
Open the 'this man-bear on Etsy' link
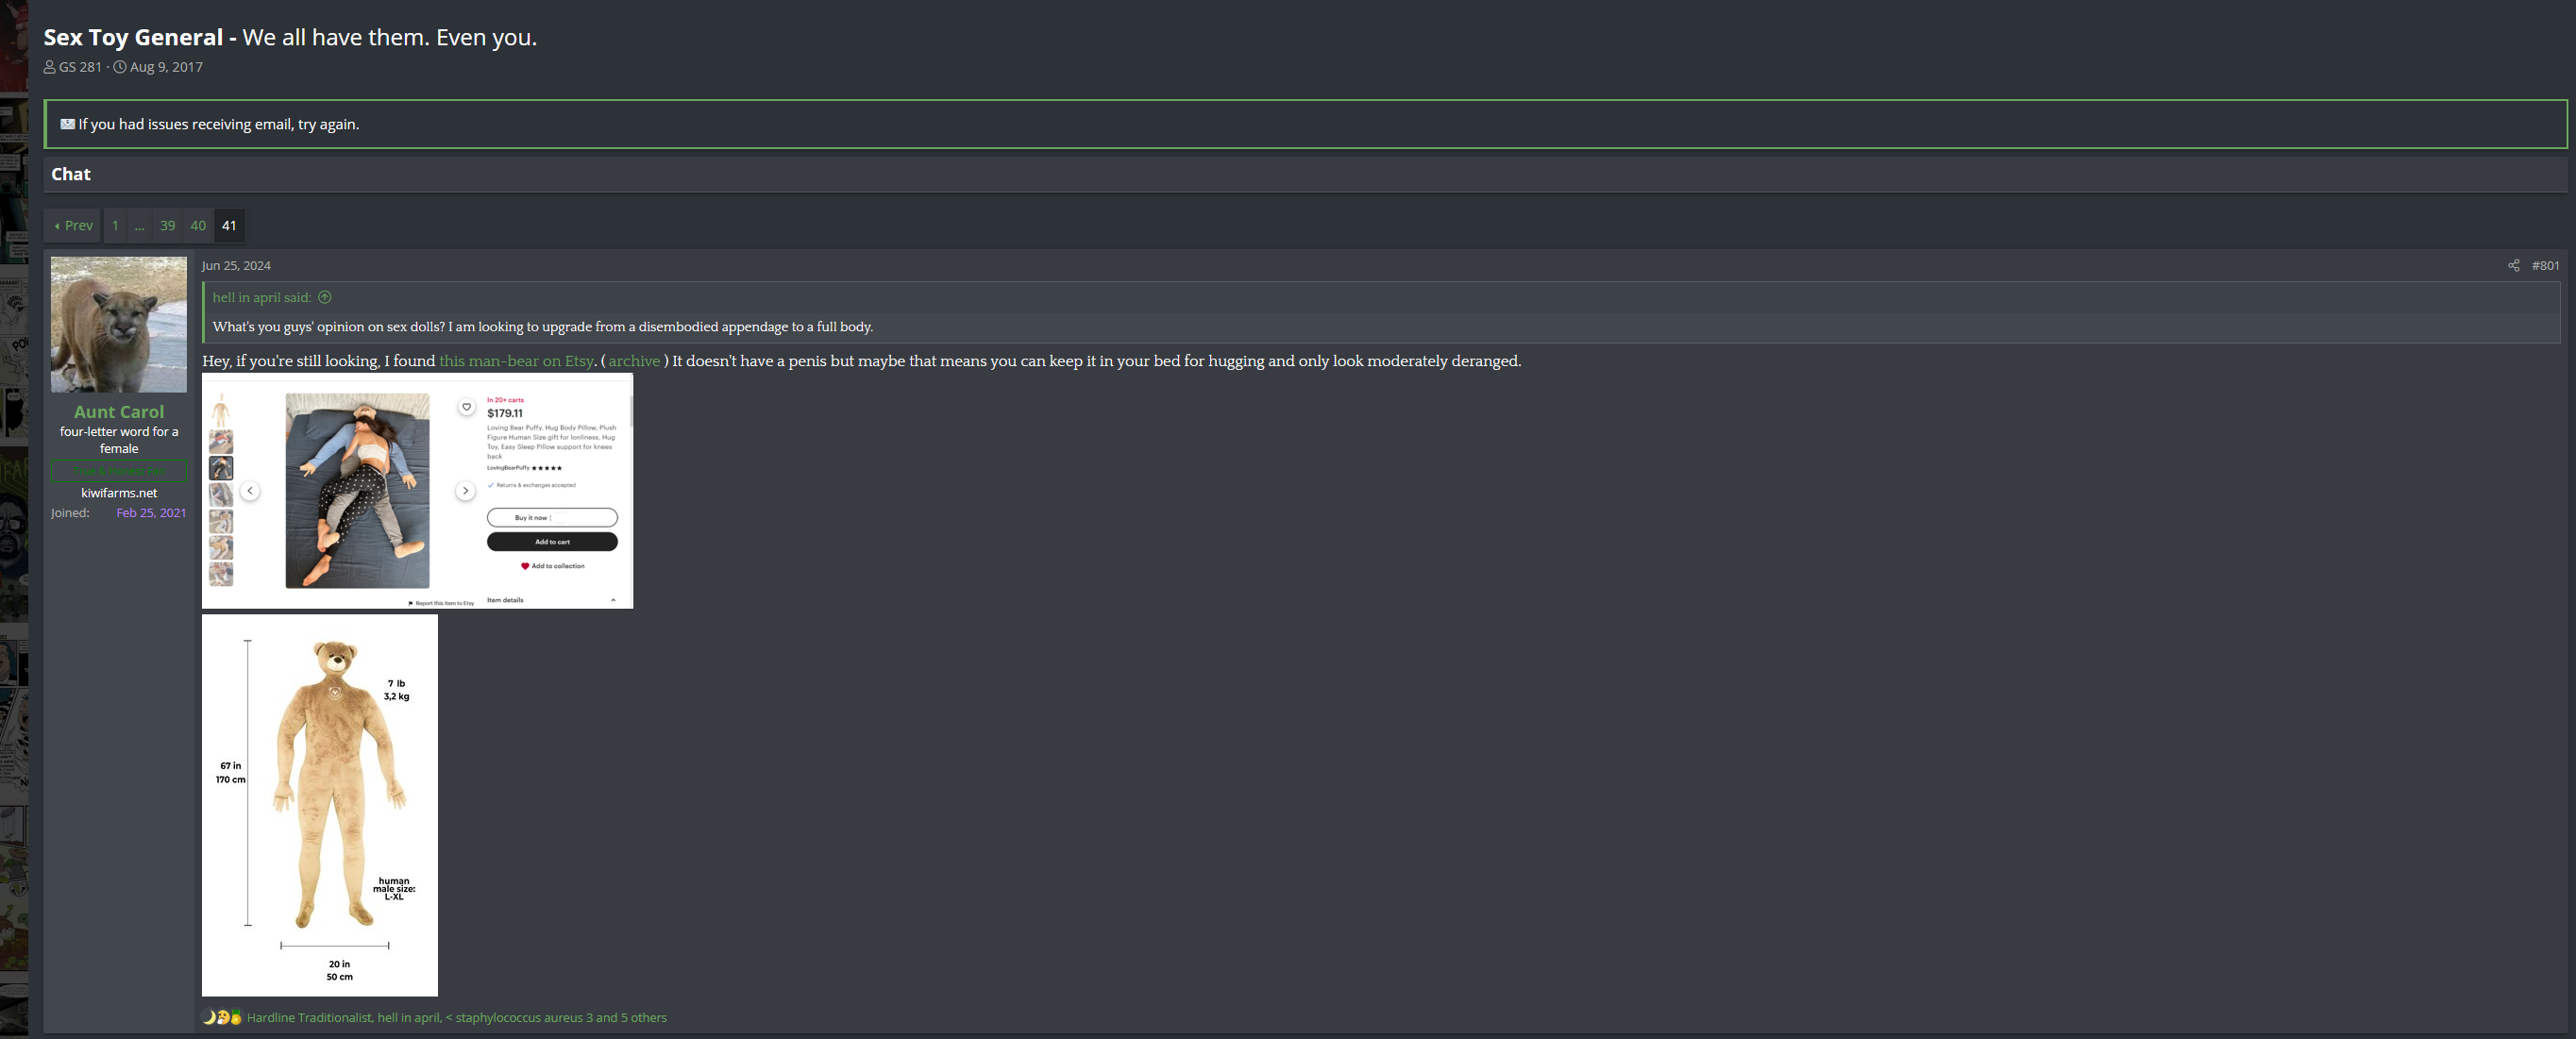pyautogui.click(x=516, y=361)
